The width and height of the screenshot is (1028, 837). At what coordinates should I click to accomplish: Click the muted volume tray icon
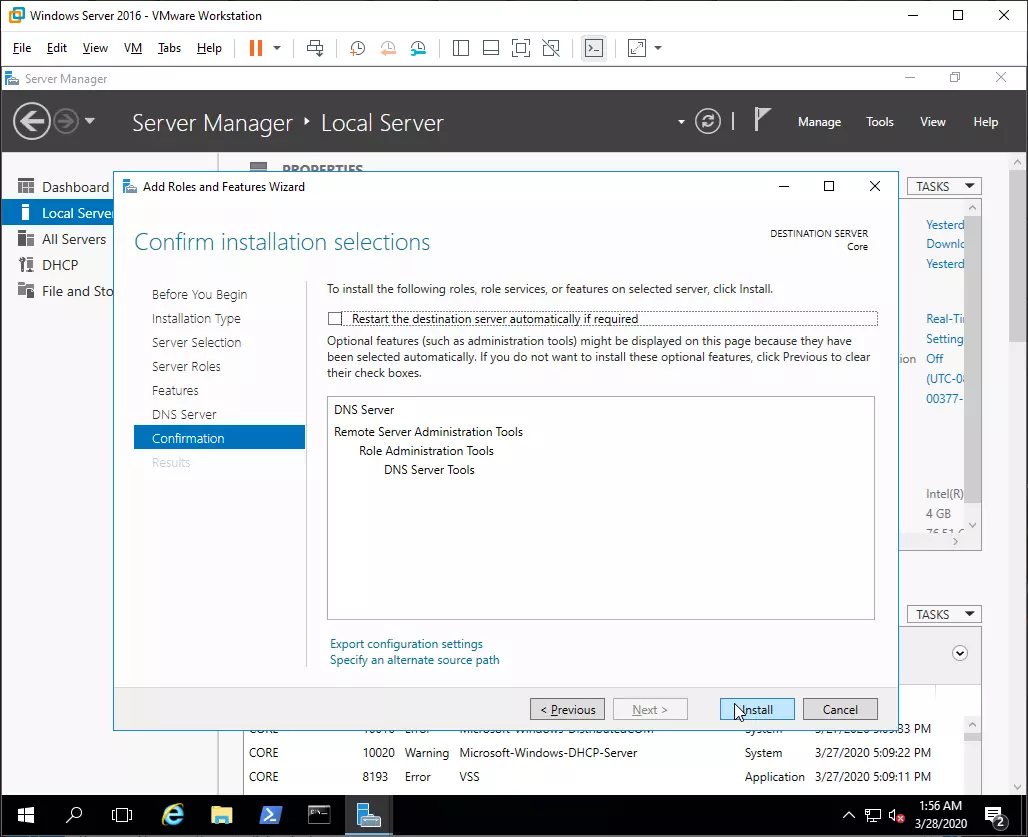tap(896, 816)
